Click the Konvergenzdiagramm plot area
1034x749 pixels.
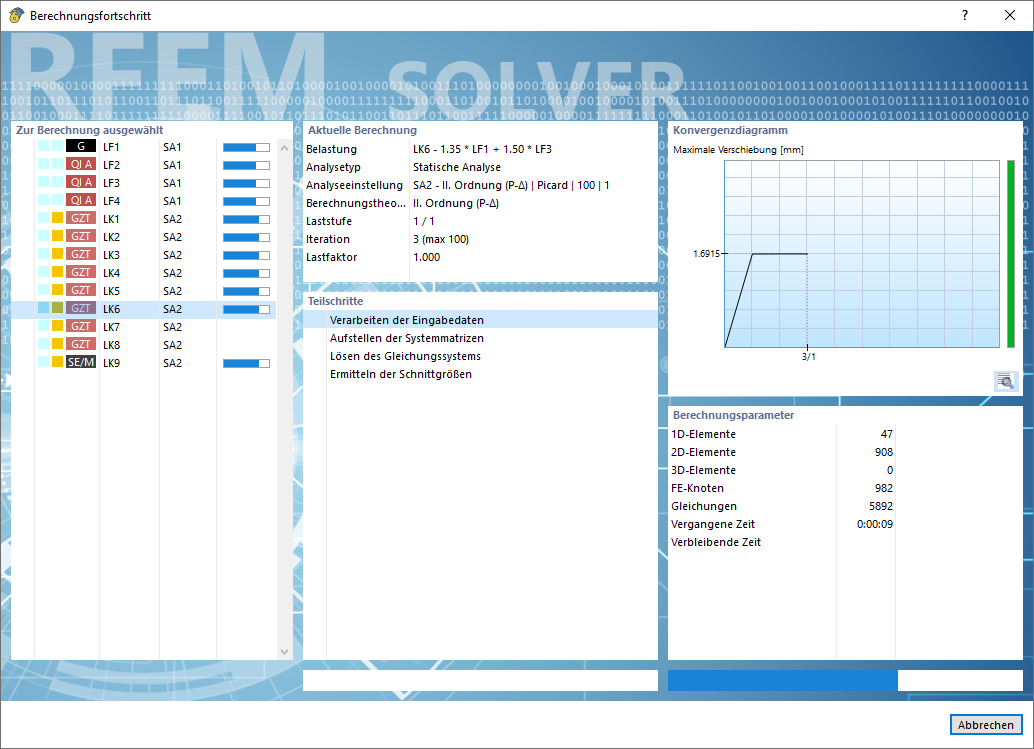(862, 253)
